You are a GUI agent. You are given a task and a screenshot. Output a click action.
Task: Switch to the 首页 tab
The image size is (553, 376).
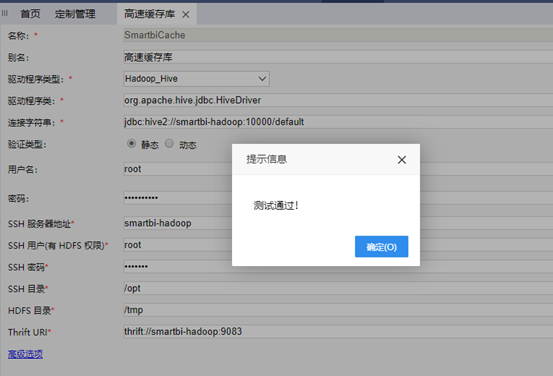(30, 14)
